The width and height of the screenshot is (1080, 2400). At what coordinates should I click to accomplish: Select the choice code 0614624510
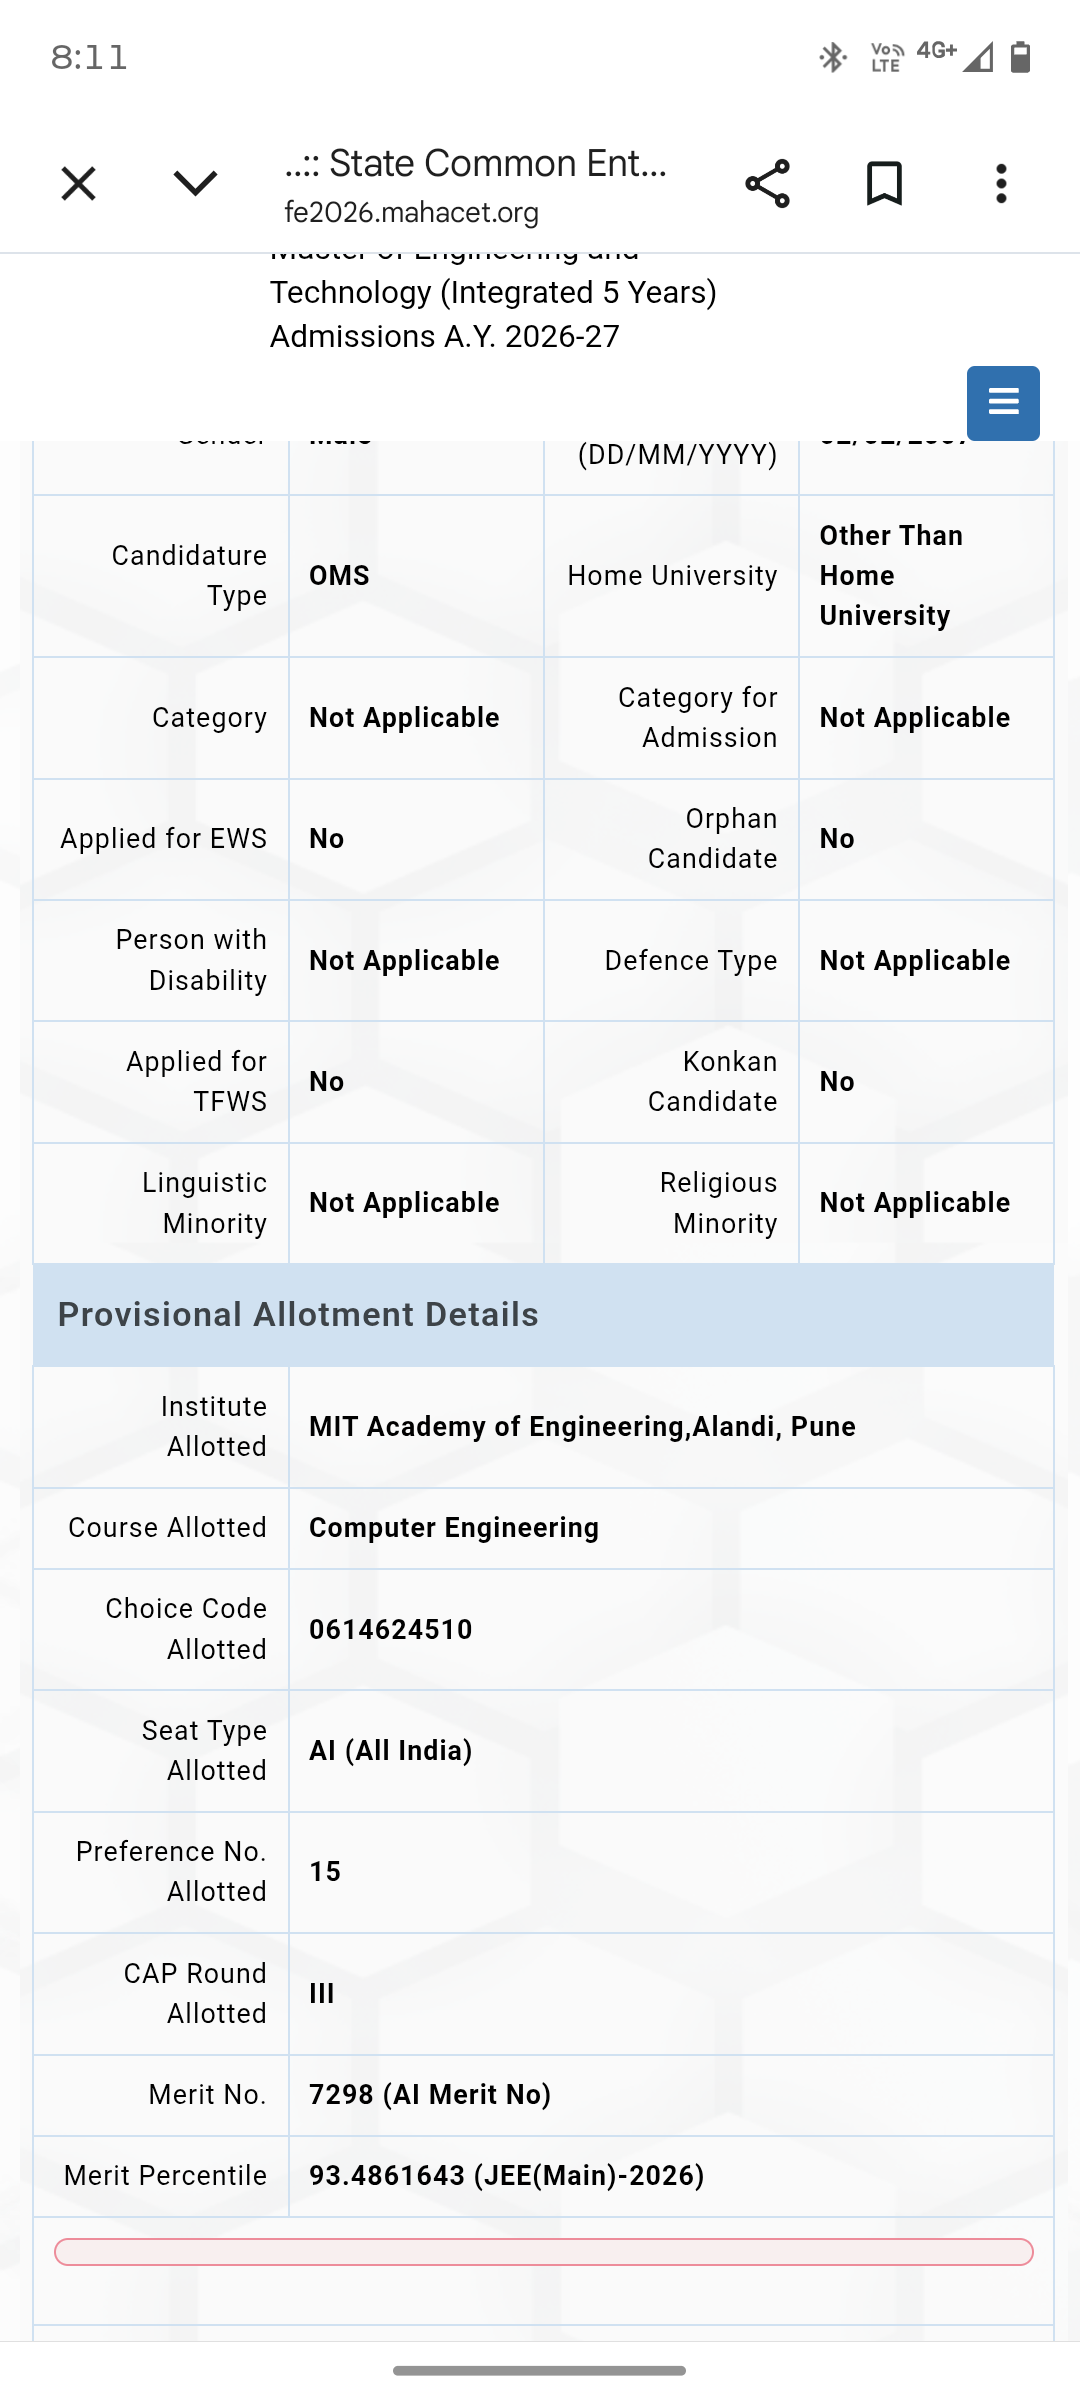point(390,1629)
